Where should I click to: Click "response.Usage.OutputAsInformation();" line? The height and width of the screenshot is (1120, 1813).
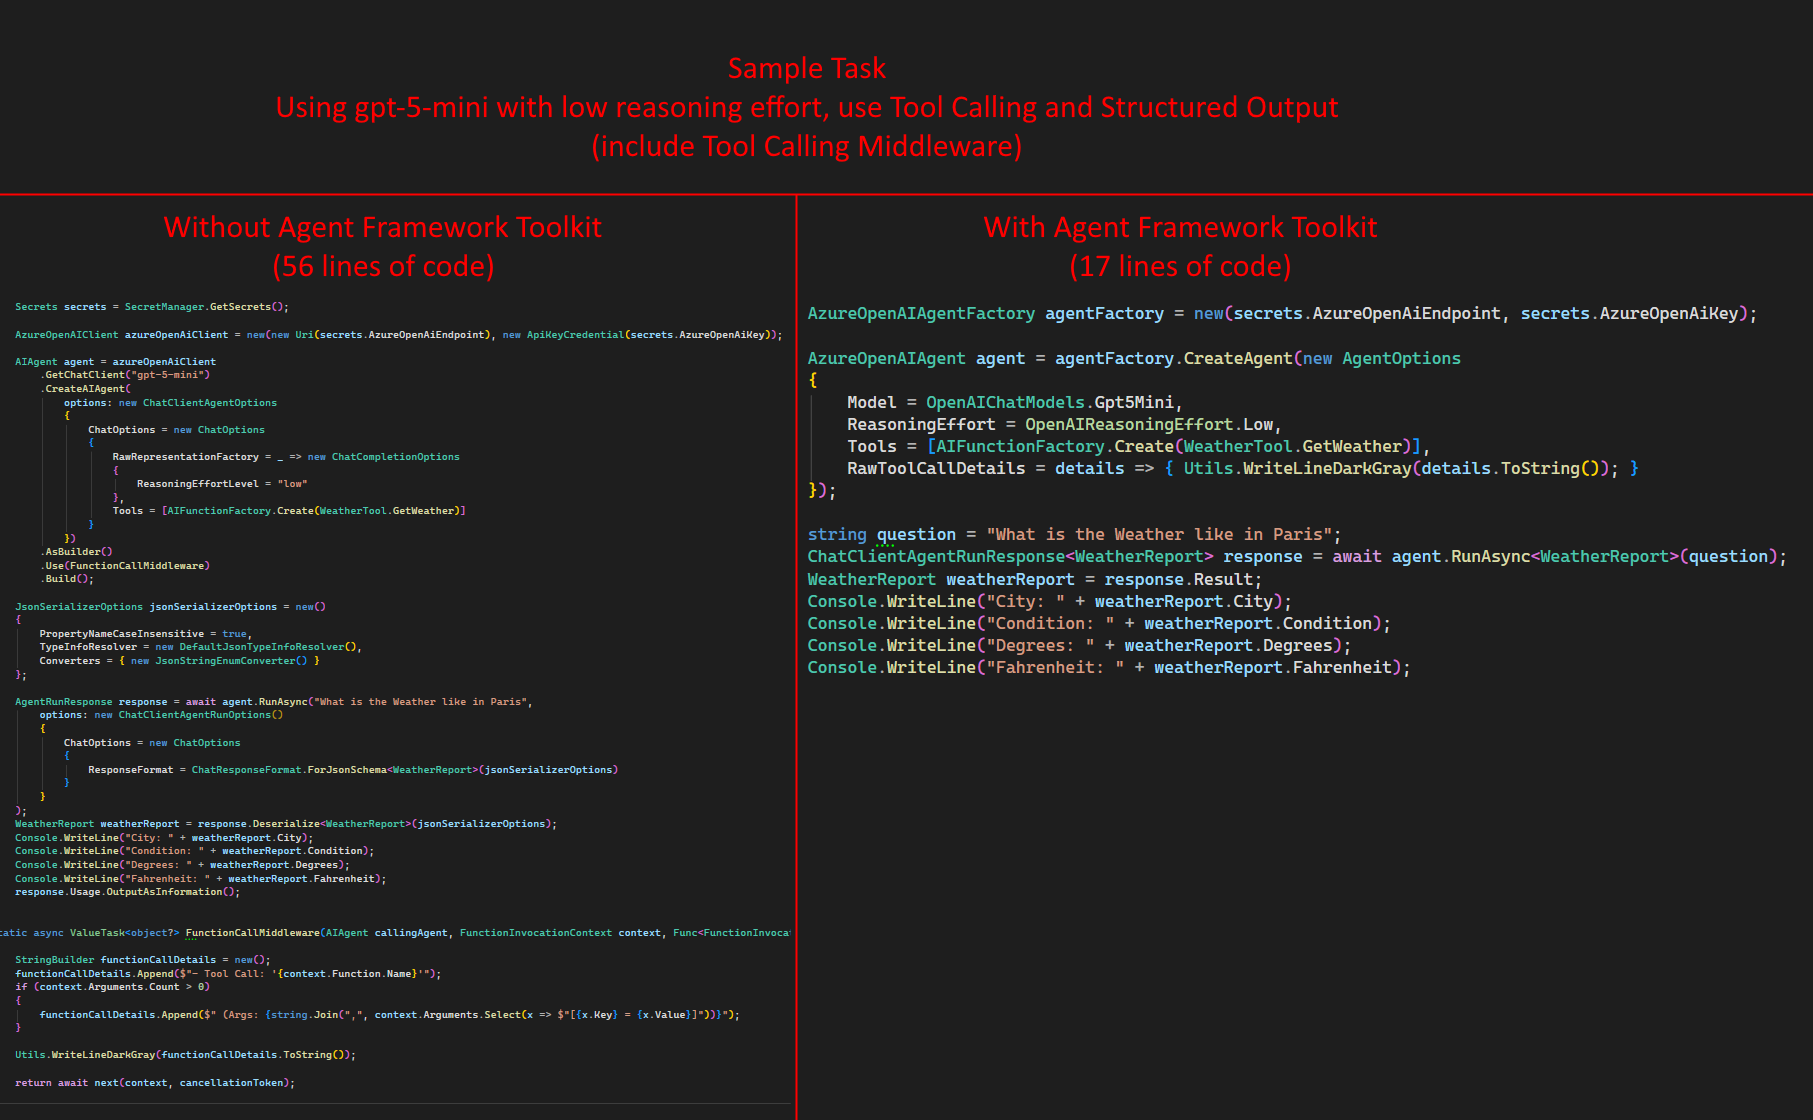[x=128, y=892]
